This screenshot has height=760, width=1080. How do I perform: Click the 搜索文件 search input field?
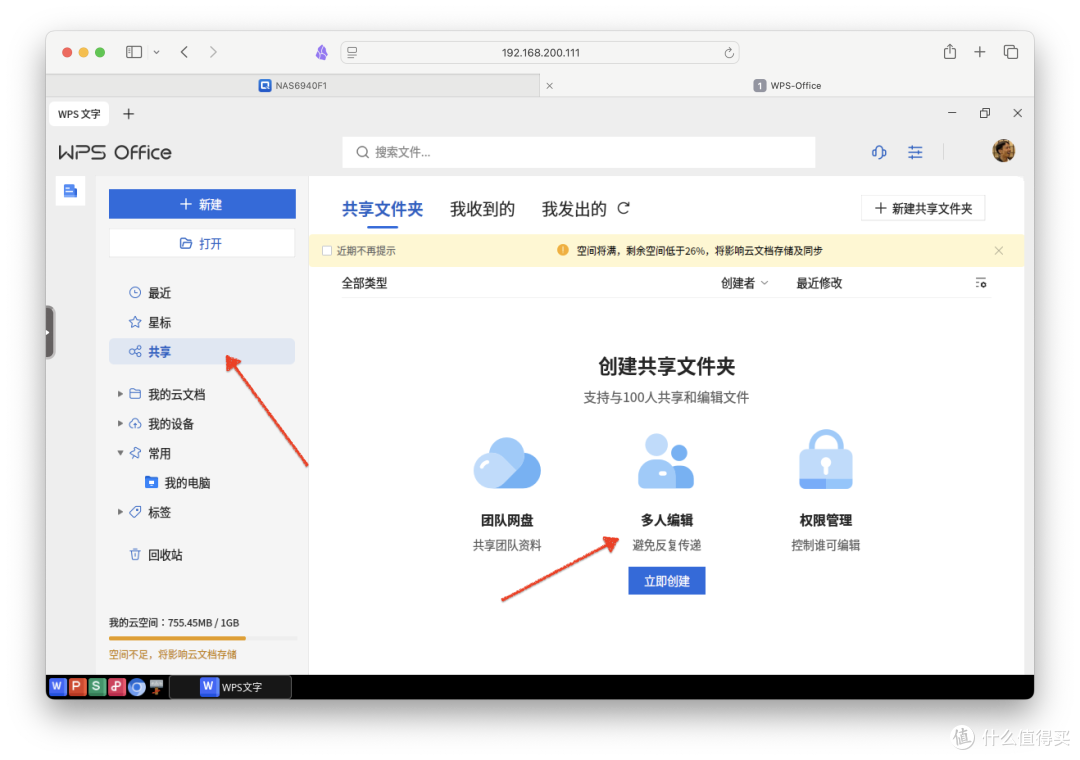pos(579,152)
